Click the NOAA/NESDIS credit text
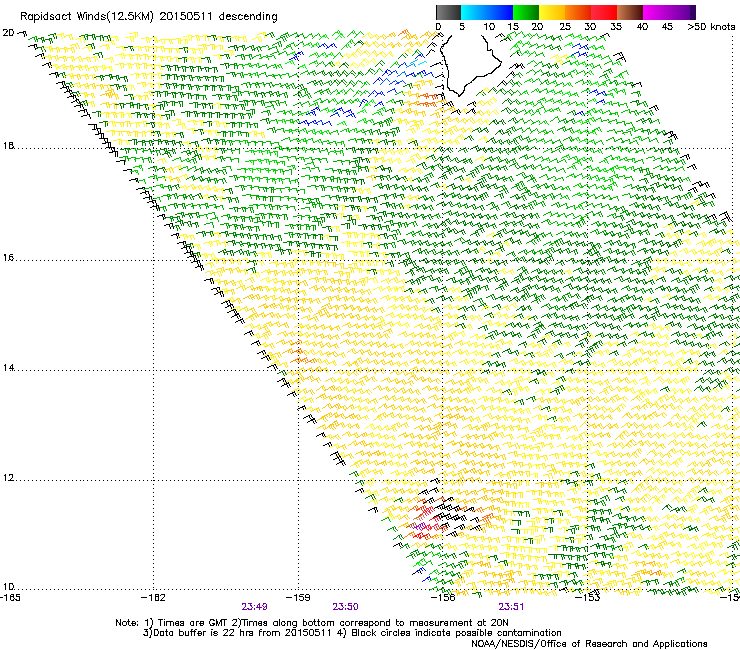The image size is (740, 650). click(x=589, y=644)
